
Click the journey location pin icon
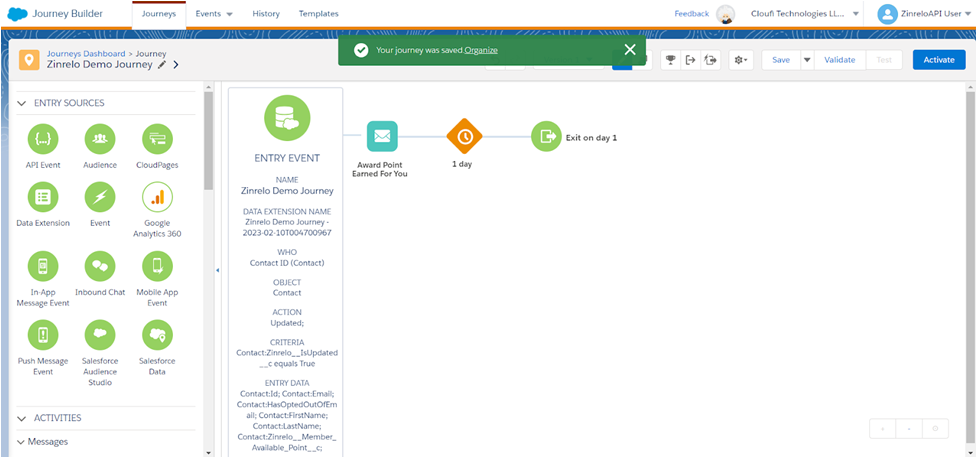point(29,60)
